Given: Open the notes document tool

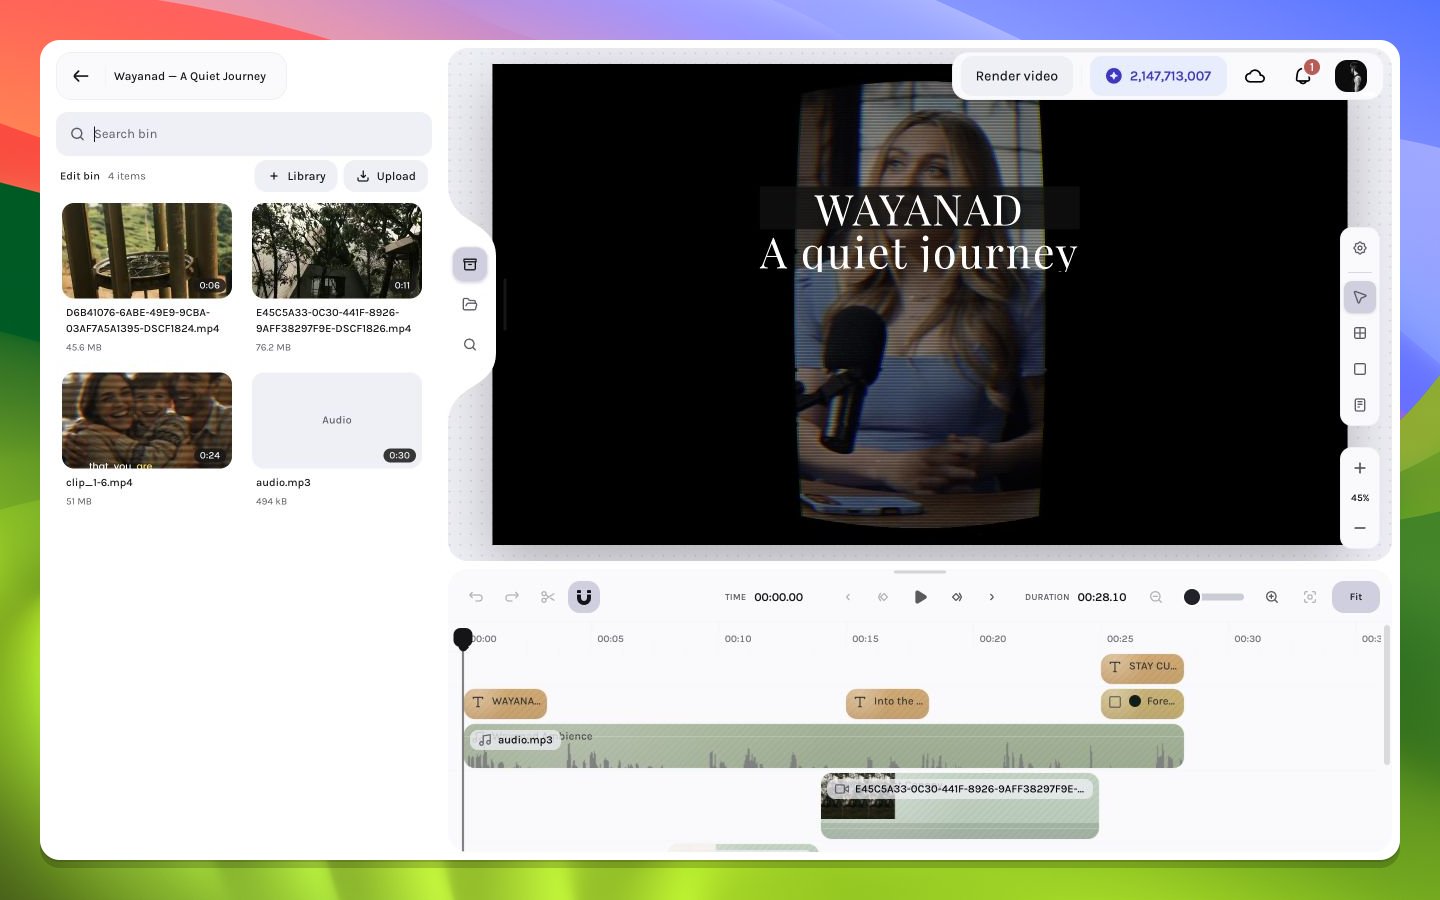Looking at the screenshot, I should 1360,405.
